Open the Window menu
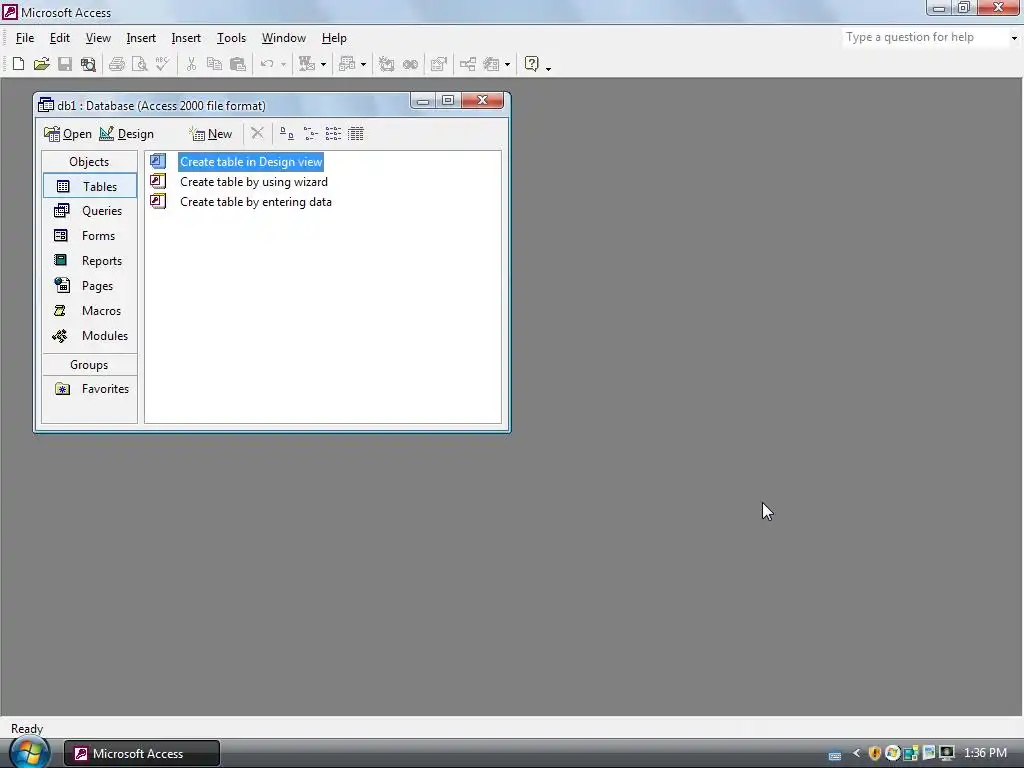 (x=283, y=38)
